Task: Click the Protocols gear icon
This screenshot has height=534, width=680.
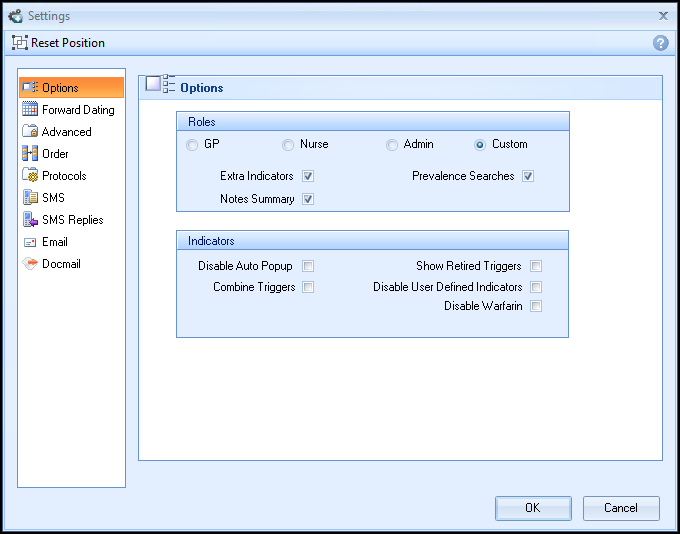Action: (30, 176)
